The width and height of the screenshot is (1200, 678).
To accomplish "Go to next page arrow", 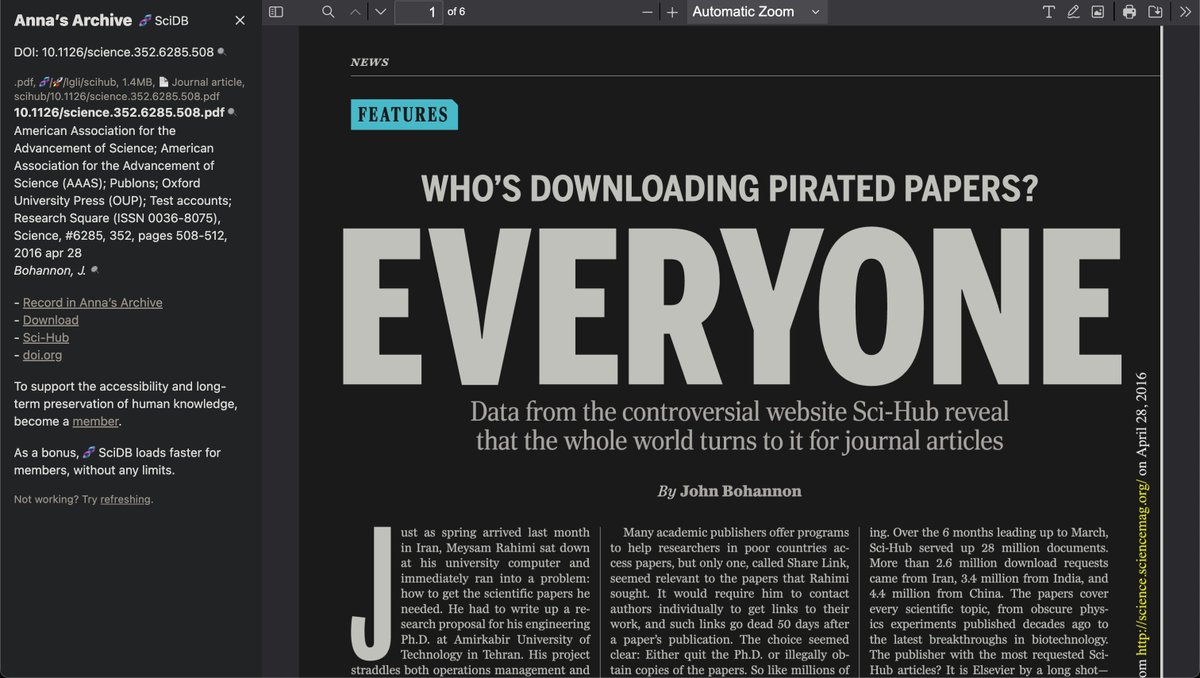I will coord(380,12).
